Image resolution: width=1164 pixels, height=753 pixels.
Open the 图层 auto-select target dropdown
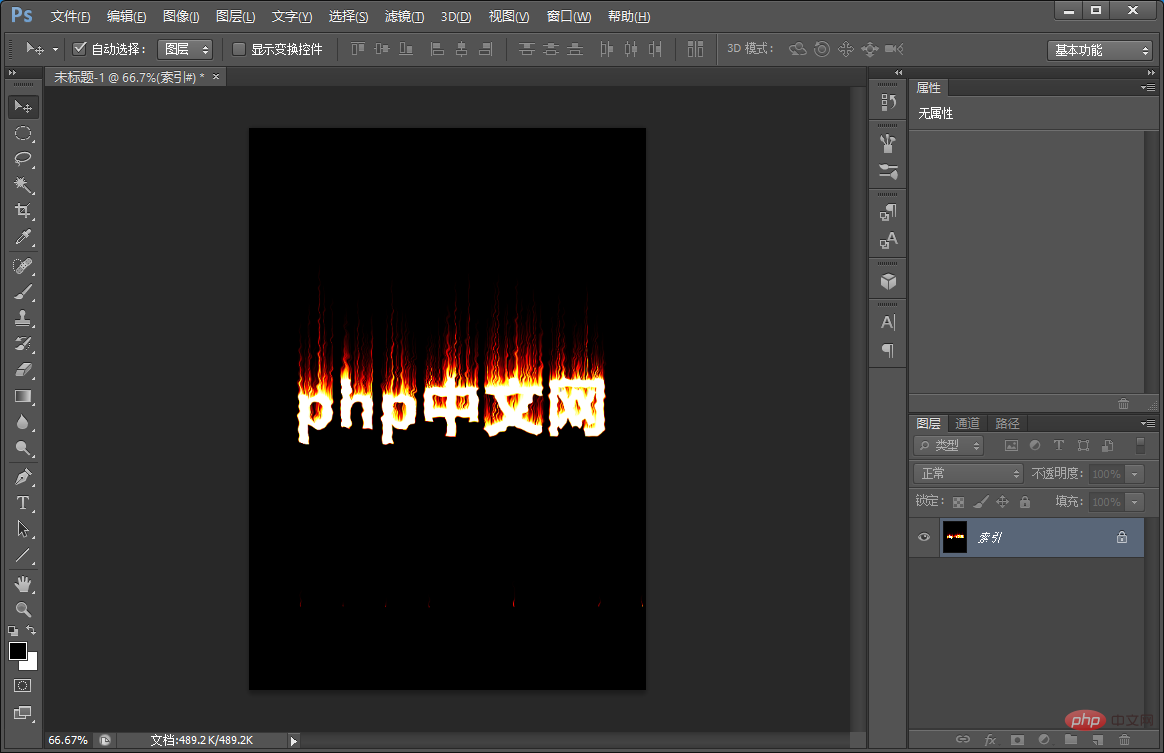click(x=186, y=49)
